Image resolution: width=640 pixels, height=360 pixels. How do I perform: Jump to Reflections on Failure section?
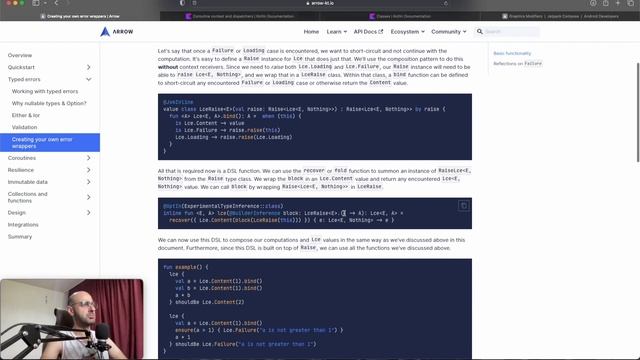click(x=518, y=63)
